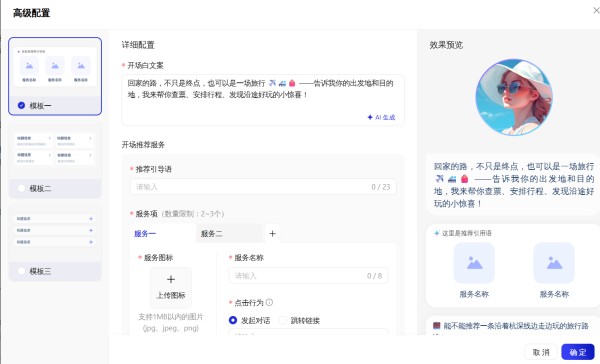The height and width of the screenshot is (364, 600).
Task: Switch to the 服务一 tab
Action: [x=145, y=233]
